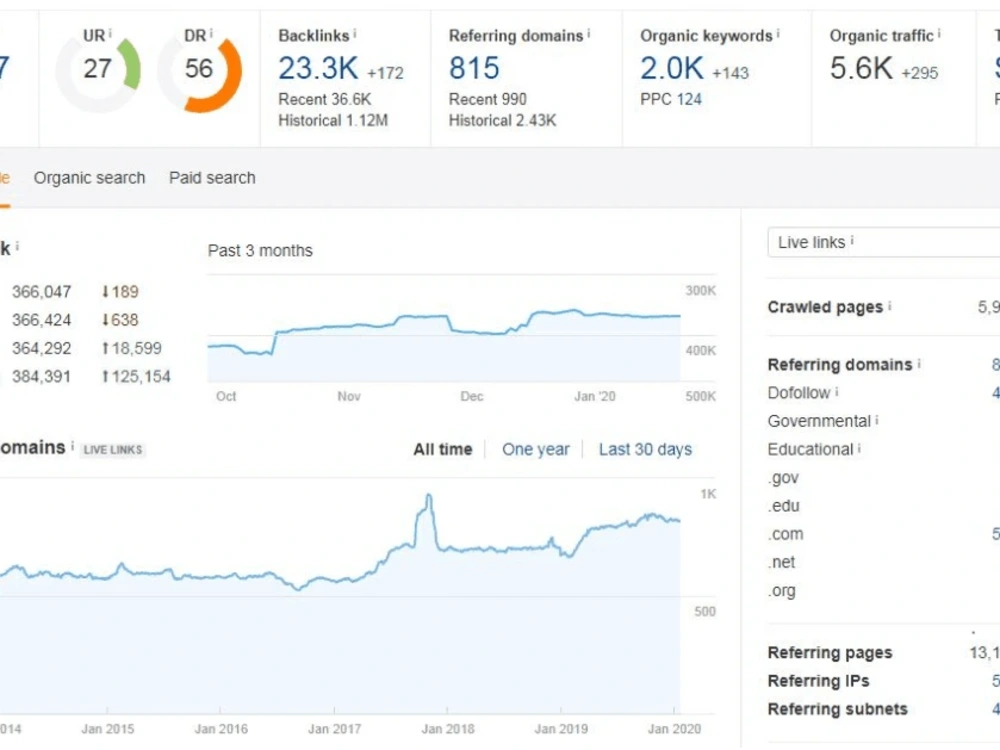
Task: Click the Educational info icon
Action: (859, 448)
